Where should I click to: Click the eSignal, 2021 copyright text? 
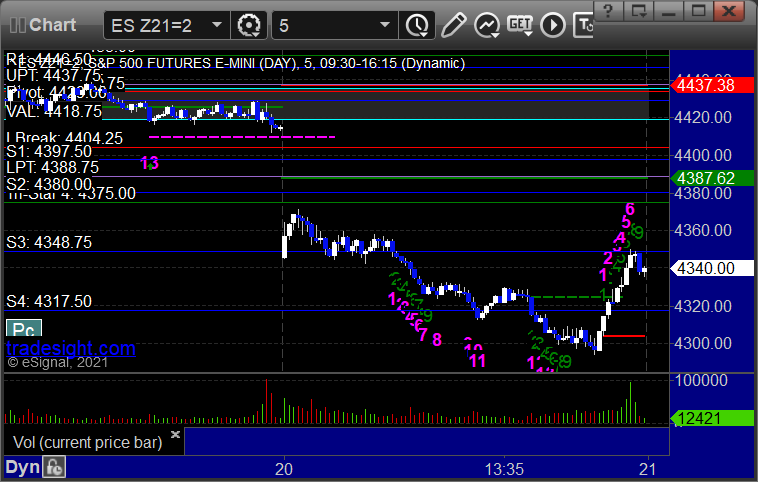[58, 362]
